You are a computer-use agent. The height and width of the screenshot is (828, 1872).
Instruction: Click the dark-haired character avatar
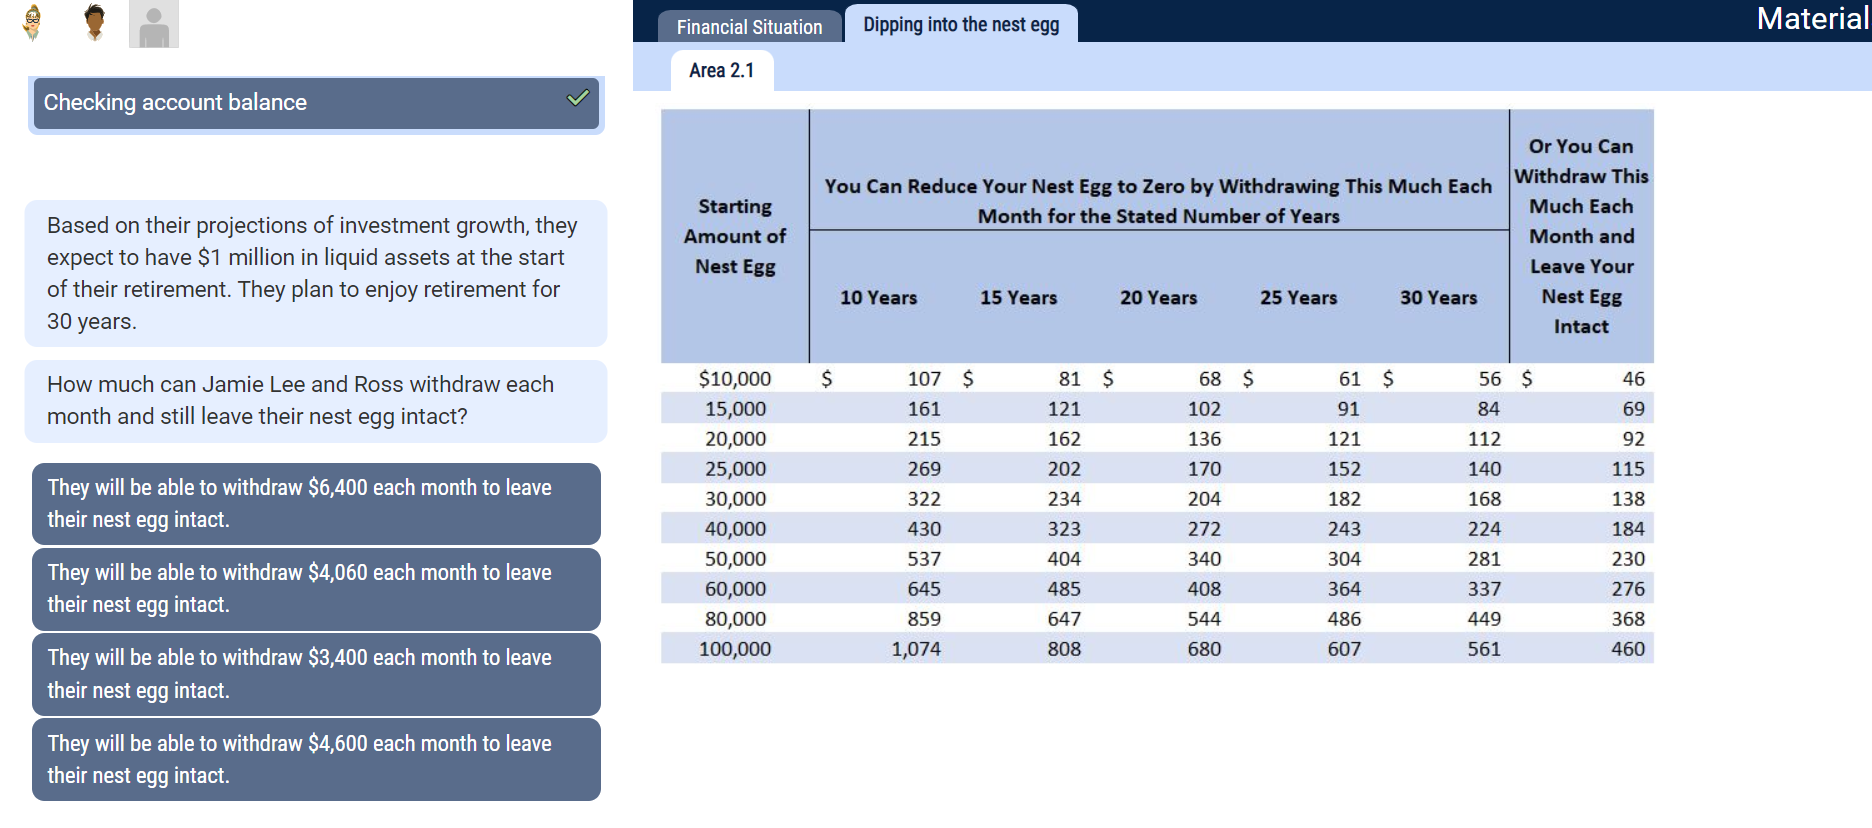[95, 22]
